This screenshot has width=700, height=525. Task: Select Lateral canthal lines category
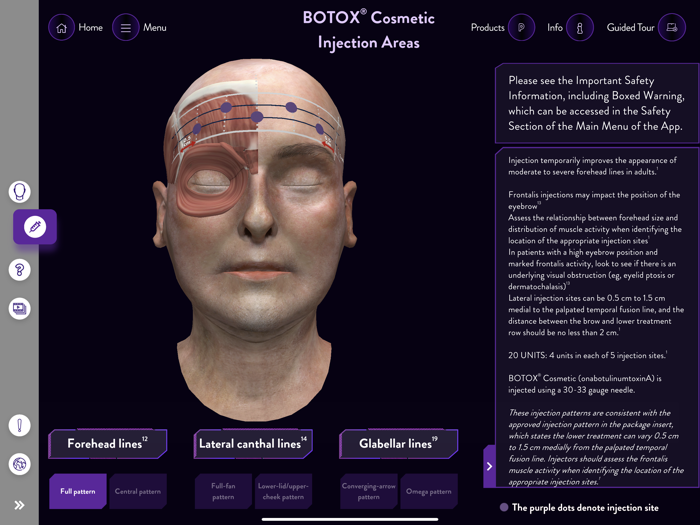coord(253,444)
